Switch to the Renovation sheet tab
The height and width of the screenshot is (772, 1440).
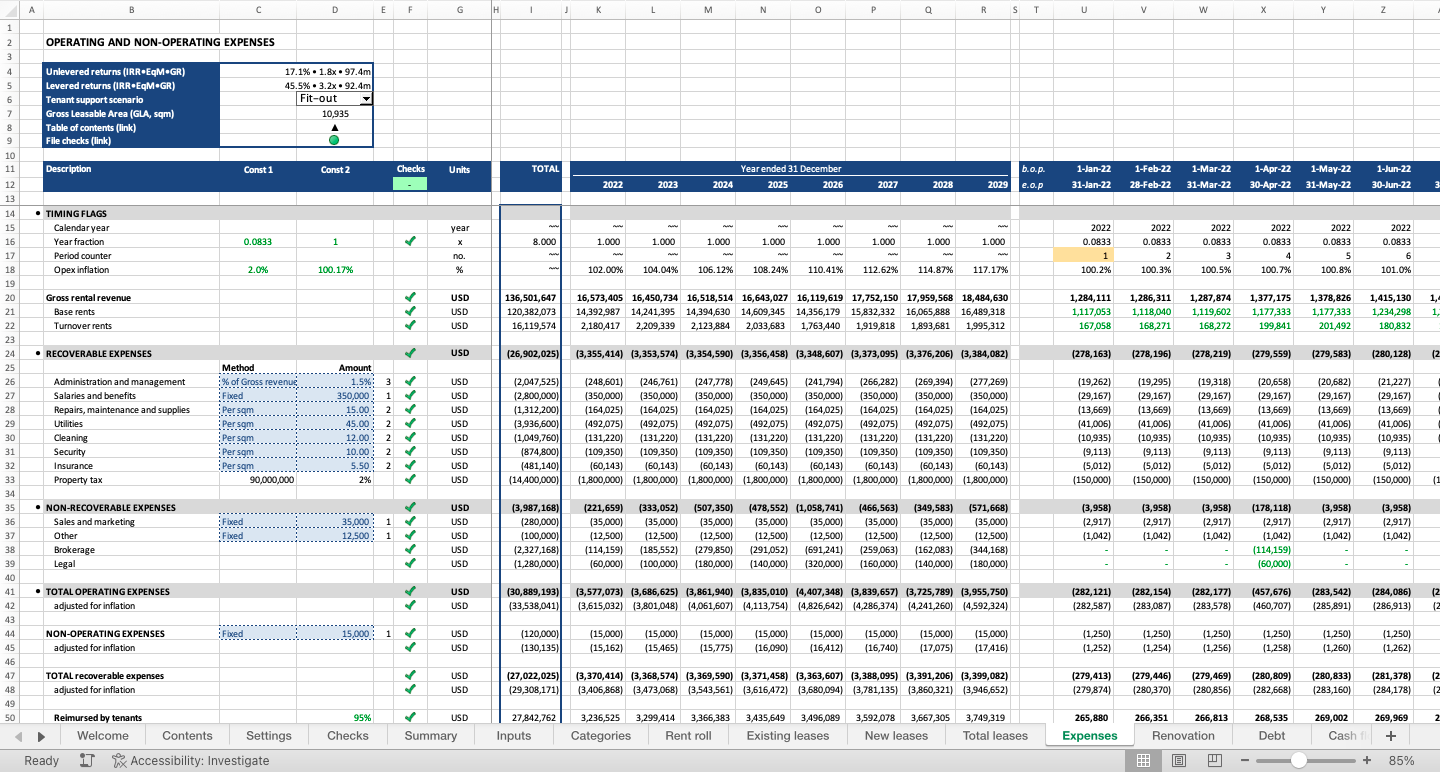1183,736
